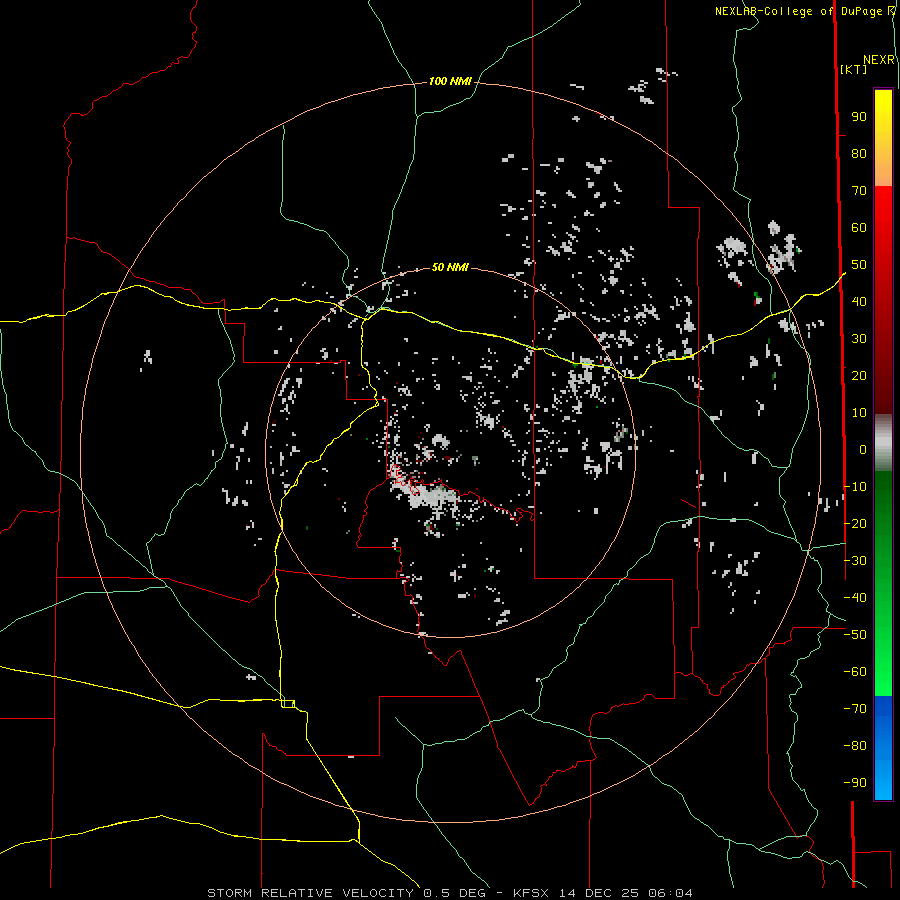Screen dimensions: 900x900
Task: Click the positive 20 scale label
Action: point(859,376)
